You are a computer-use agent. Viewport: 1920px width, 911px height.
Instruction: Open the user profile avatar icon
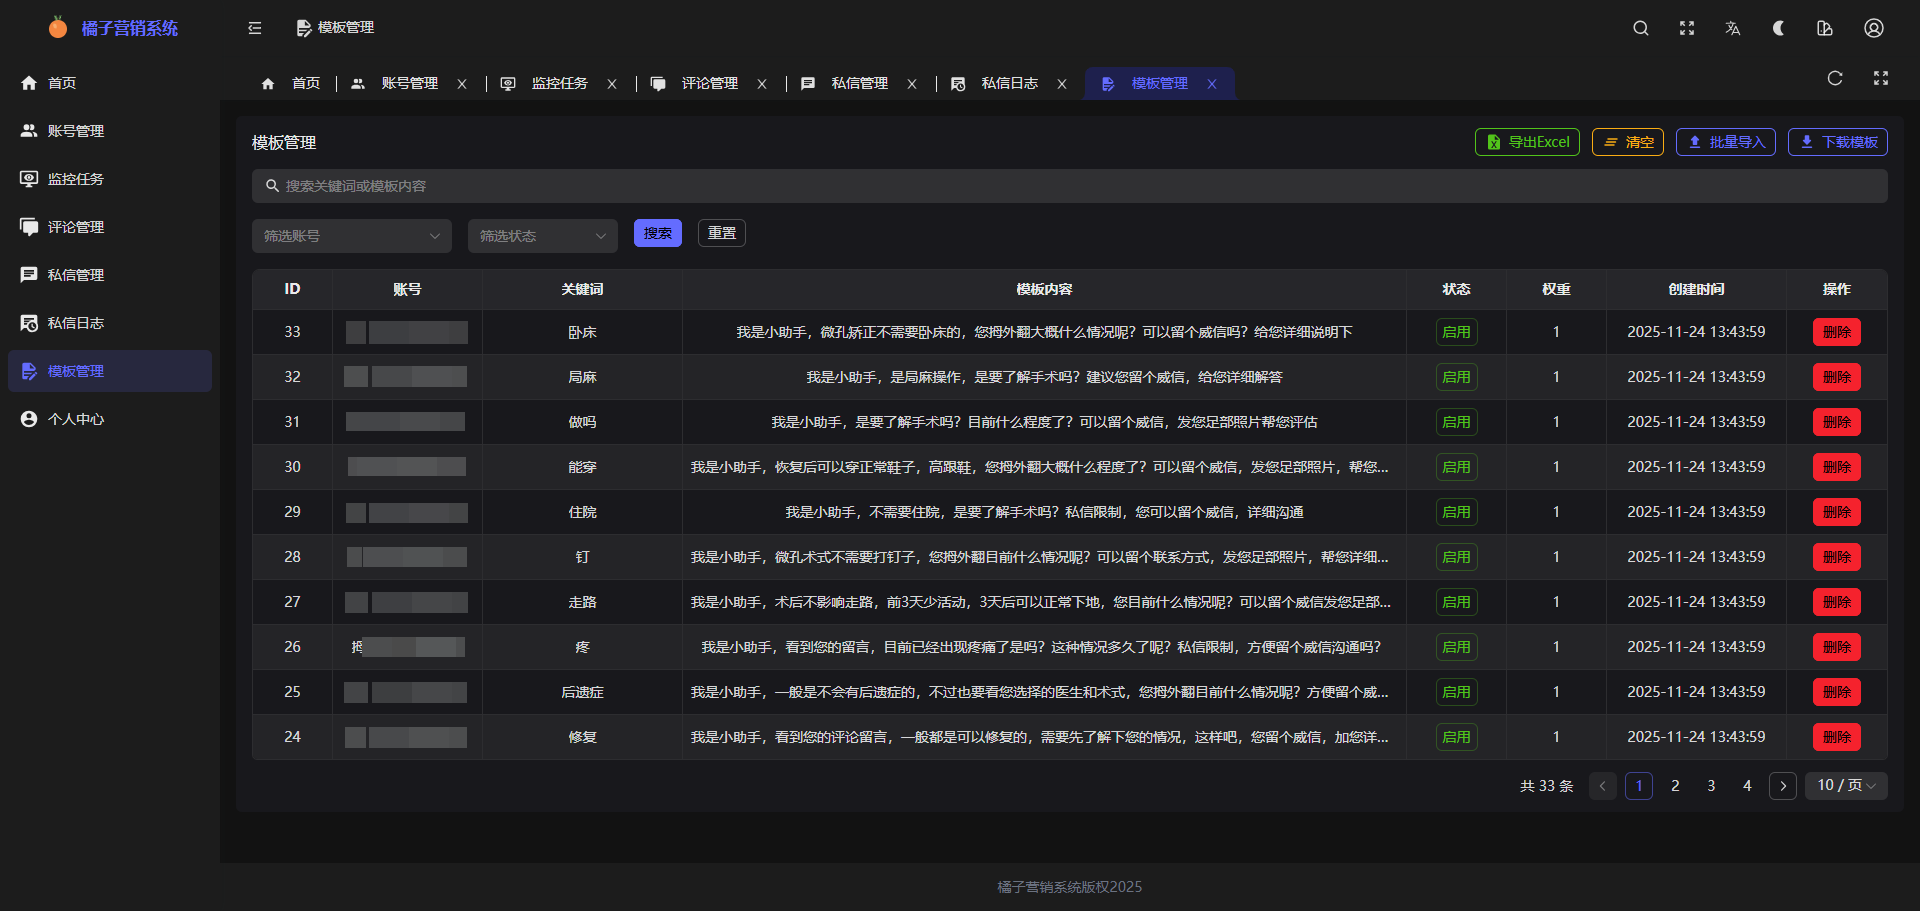tap(1873, 28)
